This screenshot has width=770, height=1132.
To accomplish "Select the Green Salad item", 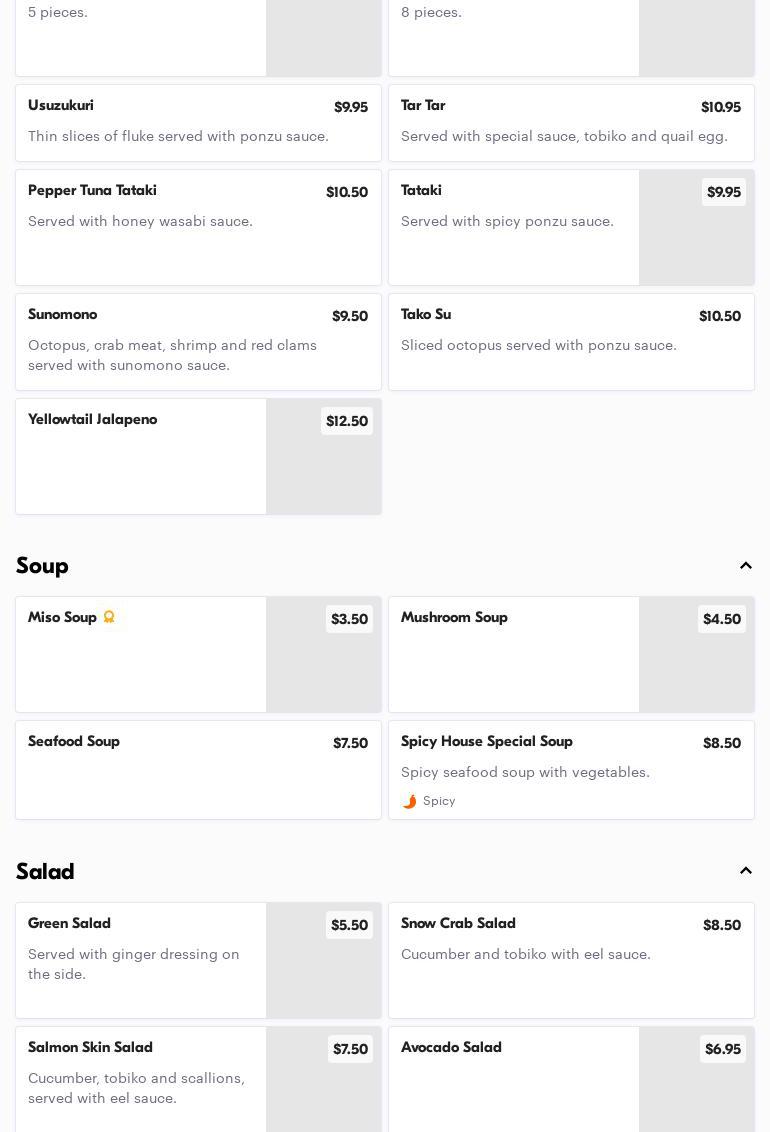I will coord(198,960).
